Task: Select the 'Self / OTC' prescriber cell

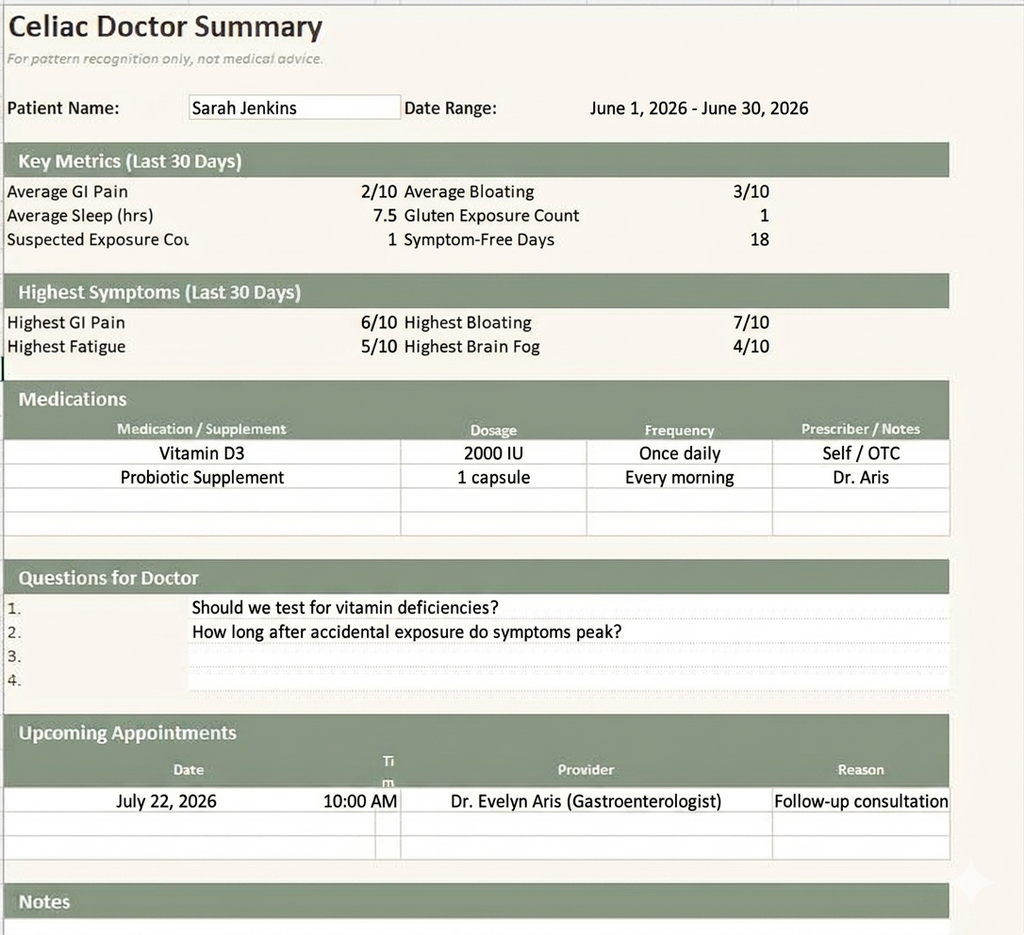Action: pos(861,453)
